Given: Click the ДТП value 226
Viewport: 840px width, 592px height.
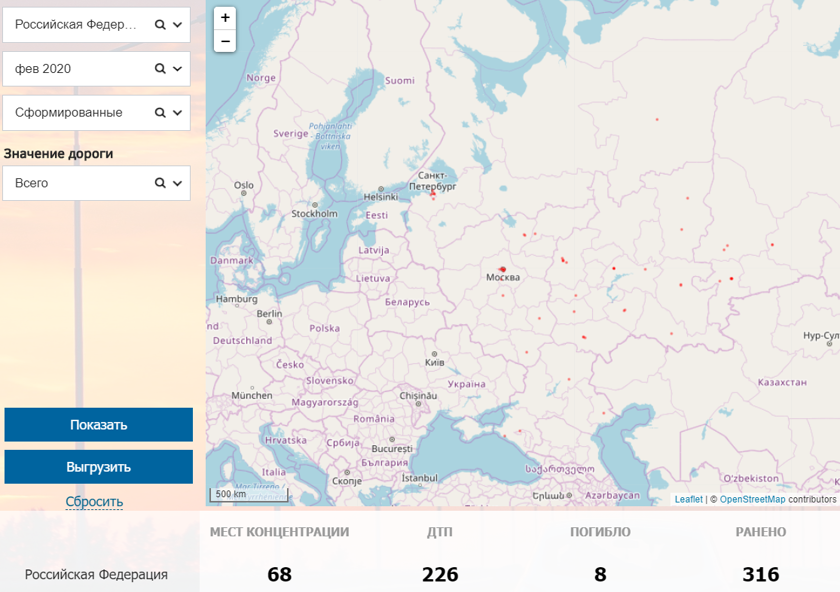Looking at the screenshot, I should (x=440, y=575).
